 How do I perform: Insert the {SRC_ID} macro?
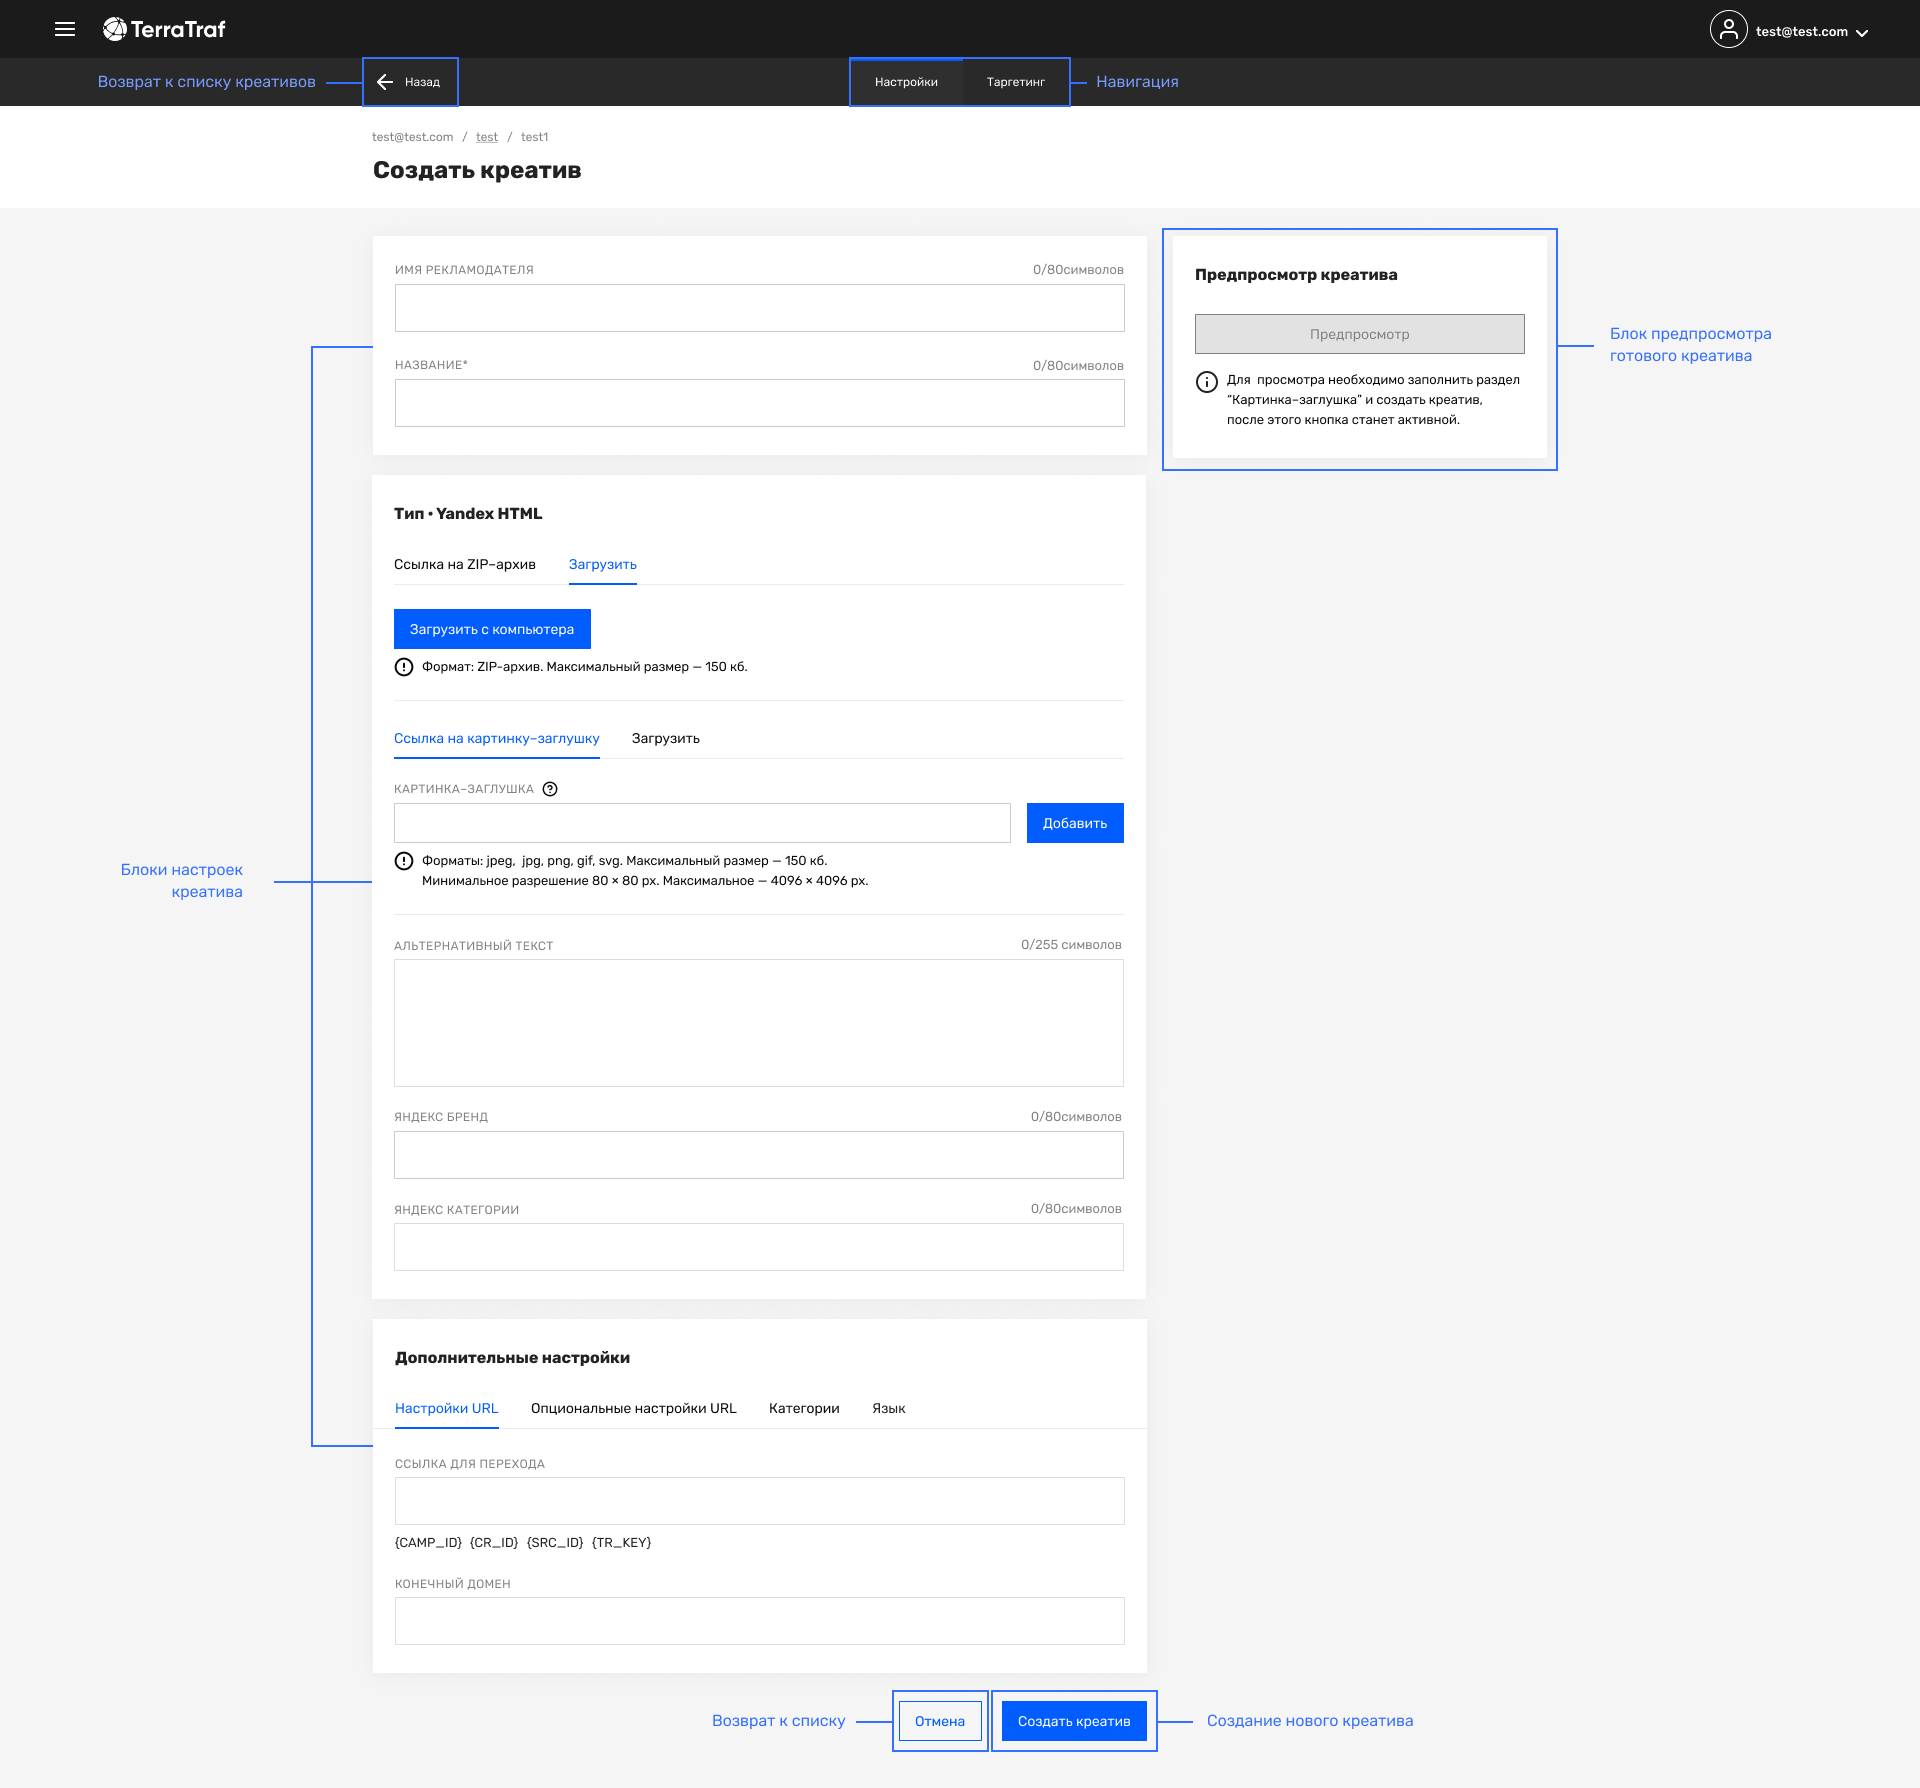point(555,1543)
